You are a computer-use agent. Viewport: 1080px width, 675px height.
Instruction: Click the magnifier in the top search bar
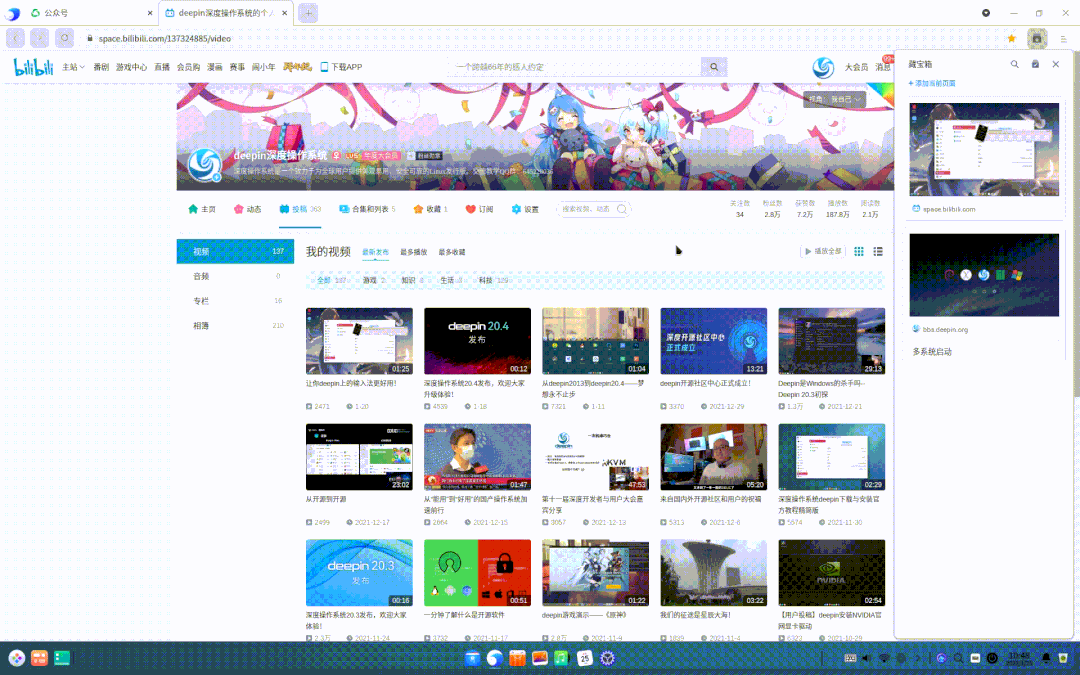(x=713, y=66)
